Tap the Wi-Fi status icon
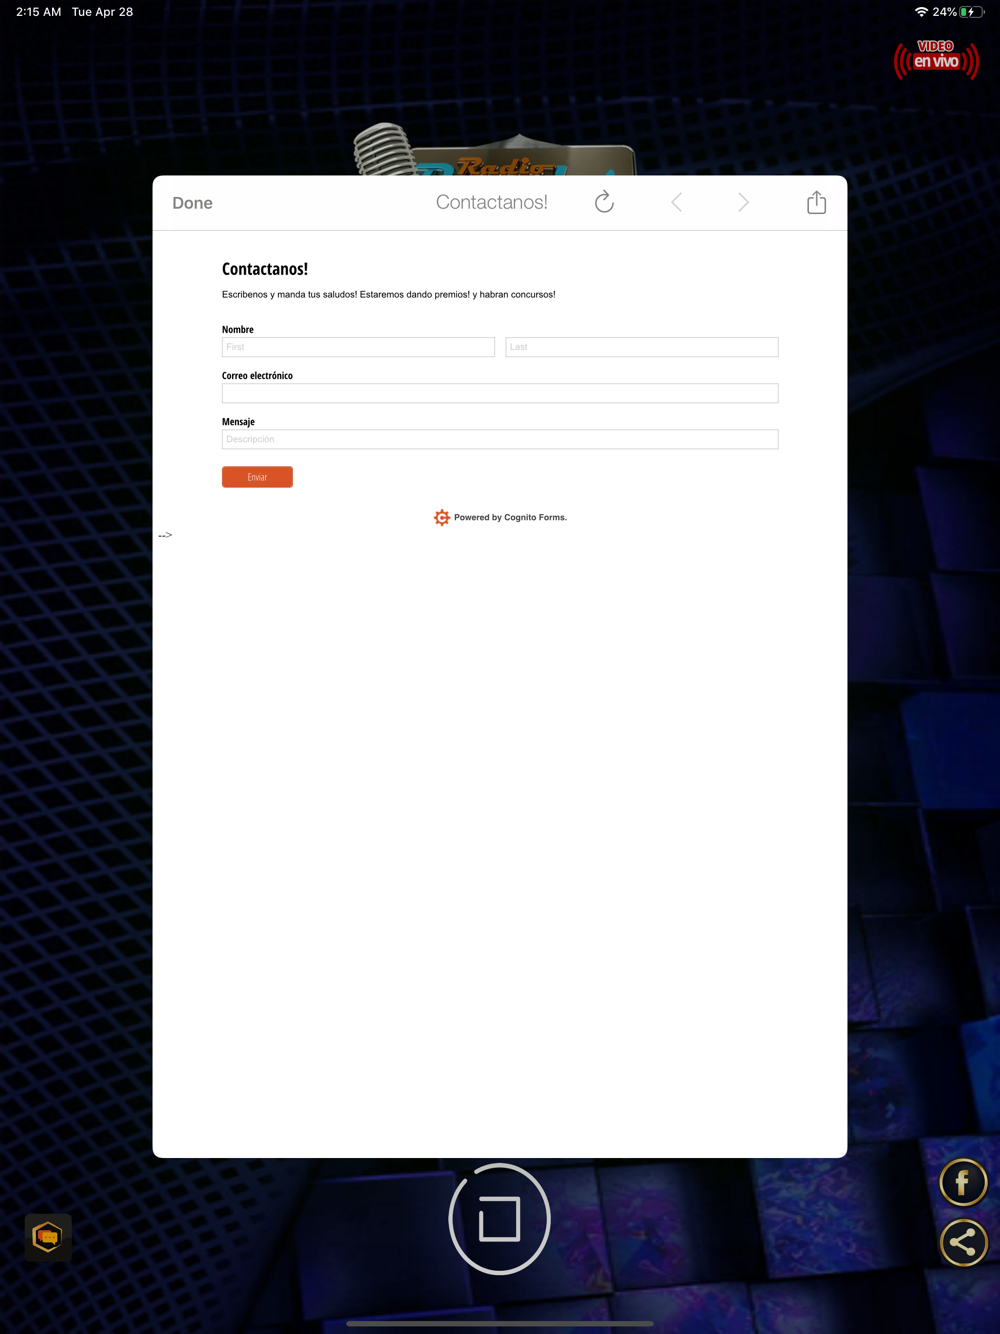Image resolution: width=1000 pixels, height=1334 pixels. coord(921,12)
